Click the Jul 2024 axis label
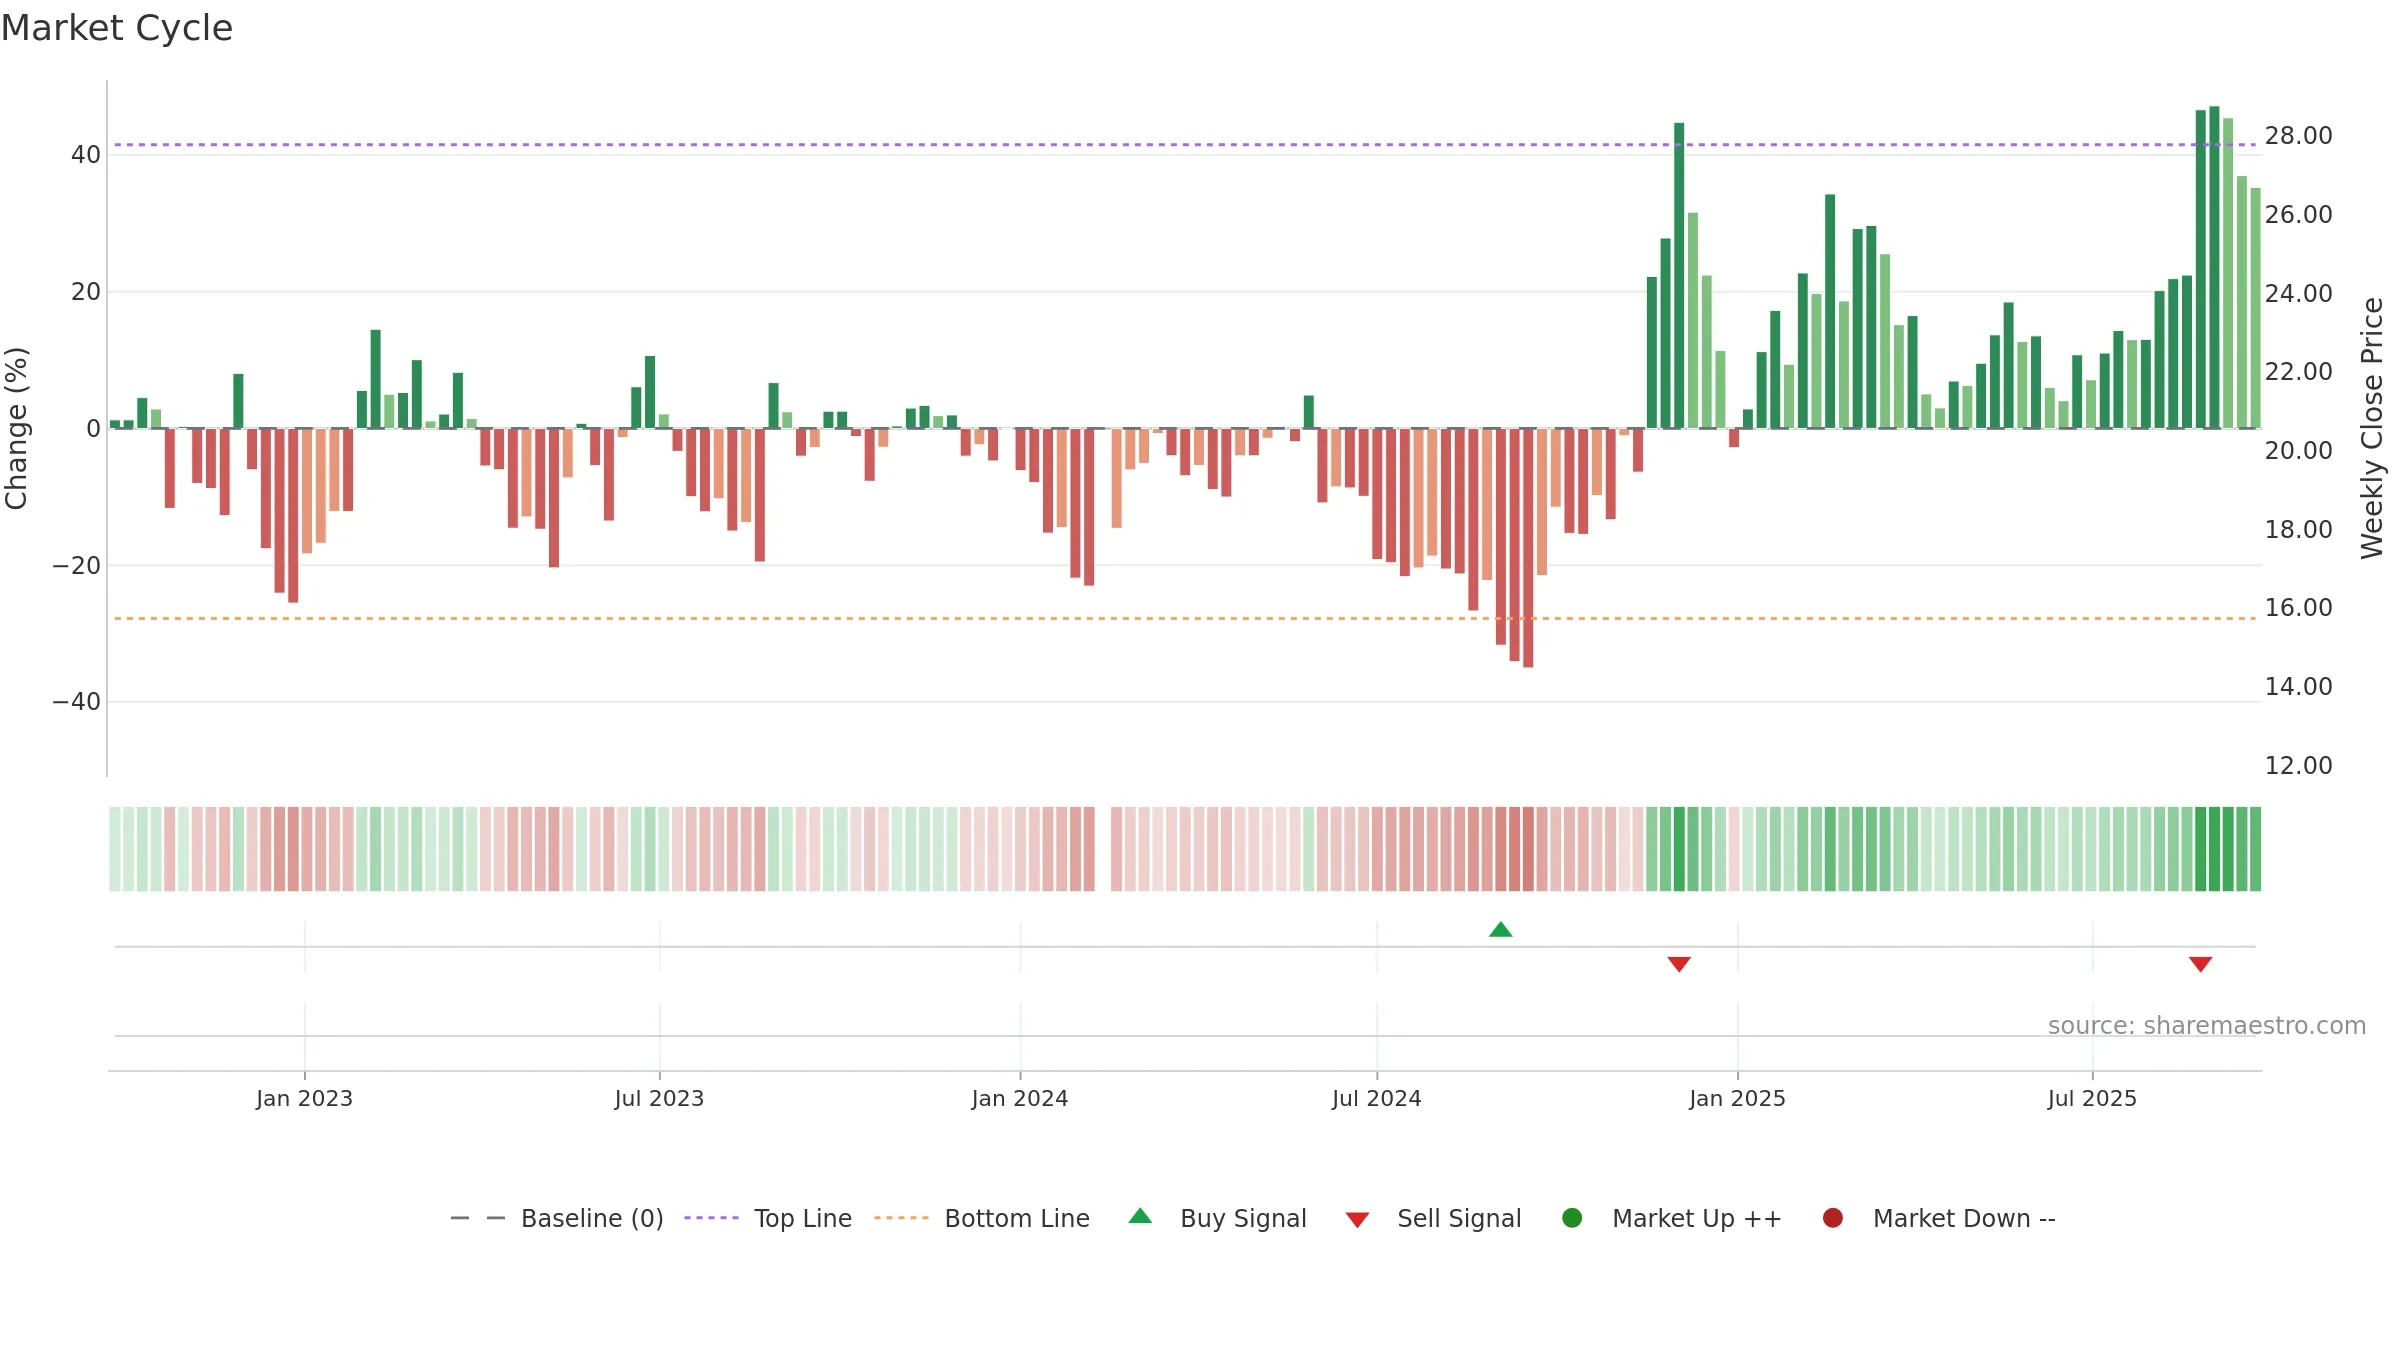This screenshot has width=2400, height=1350. (x=1376, y=1098)
